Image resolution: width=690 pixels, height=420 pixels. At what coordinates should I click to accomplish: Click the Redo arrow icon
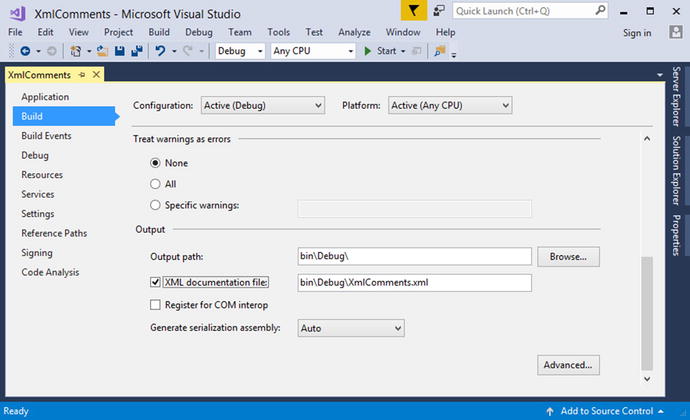point(188,51)
